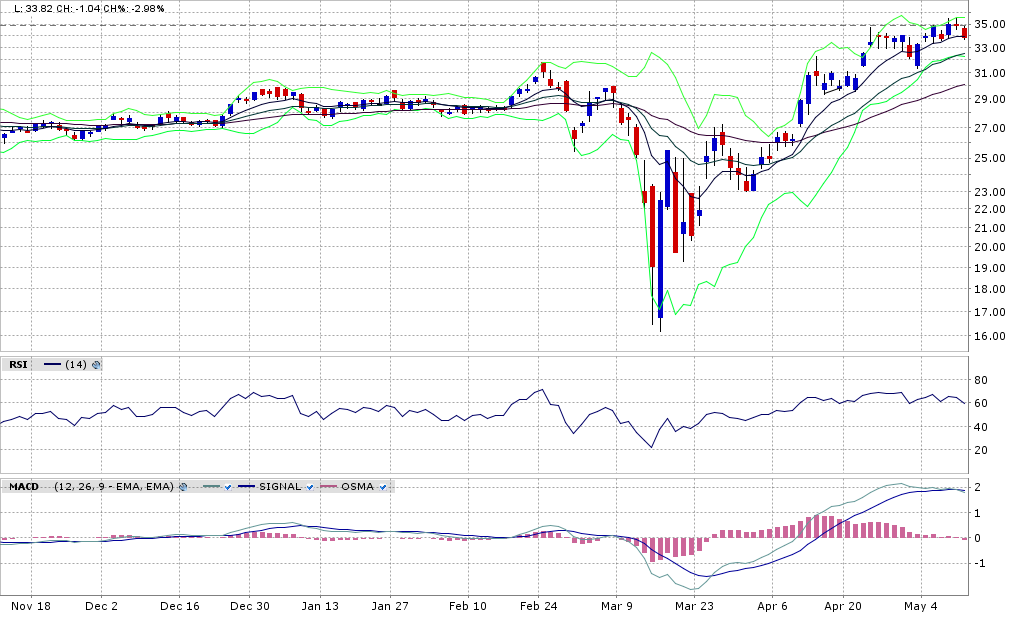Click the SIGNAL line color swatch
The height and width of the screenshot is (620, 1014).
point(246,486)
